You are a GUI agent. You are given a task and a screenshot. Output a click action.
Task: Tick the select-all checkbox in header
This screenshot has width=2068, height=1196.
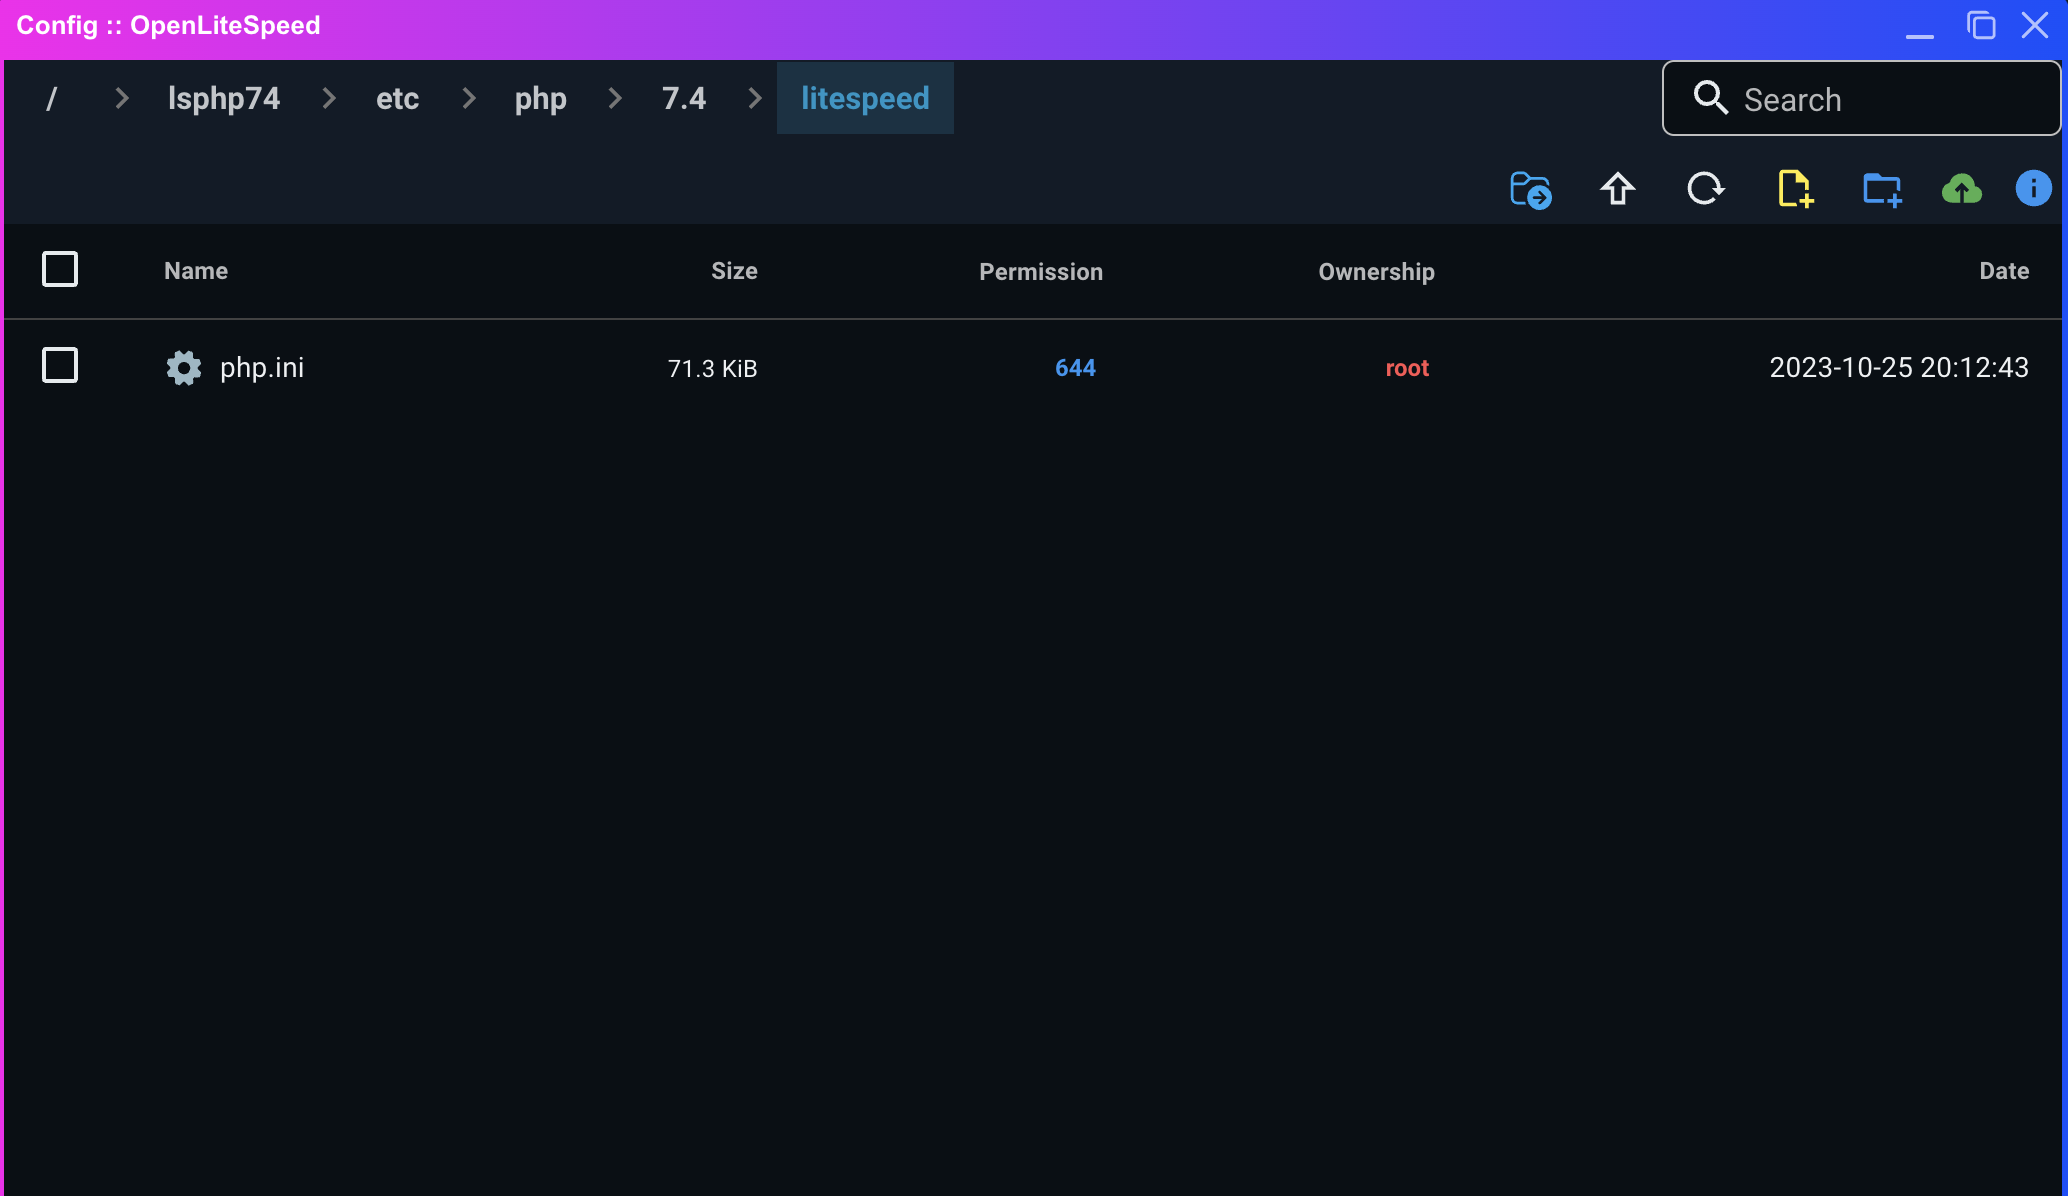tap(60, 269)
